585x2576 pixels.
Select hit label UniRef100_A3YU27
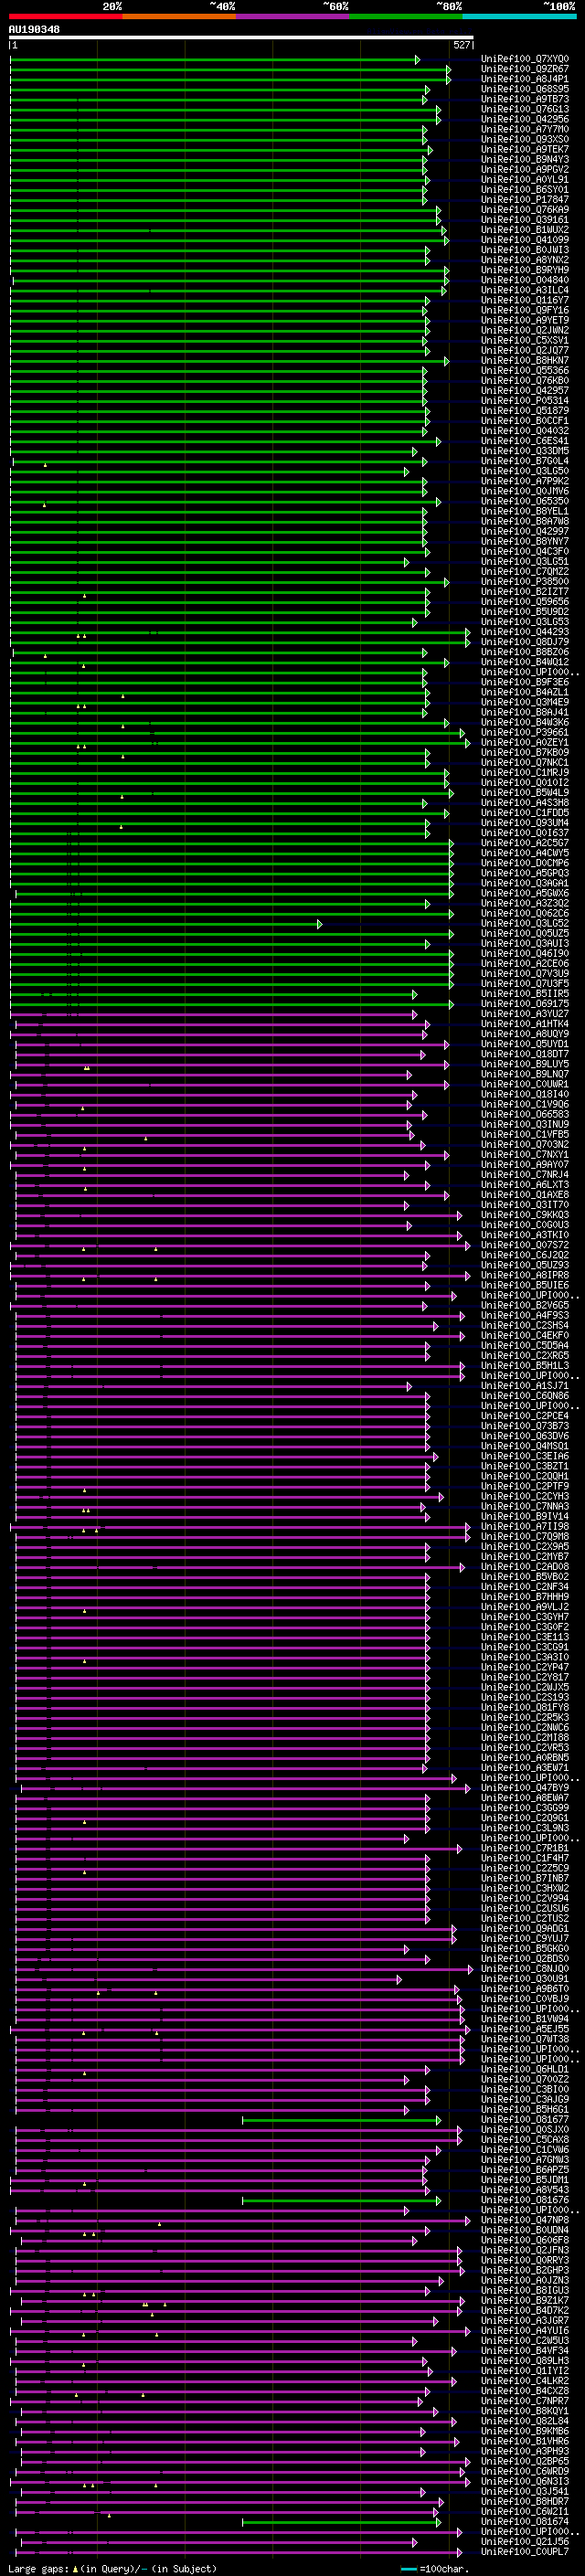tap(525, 1014)
